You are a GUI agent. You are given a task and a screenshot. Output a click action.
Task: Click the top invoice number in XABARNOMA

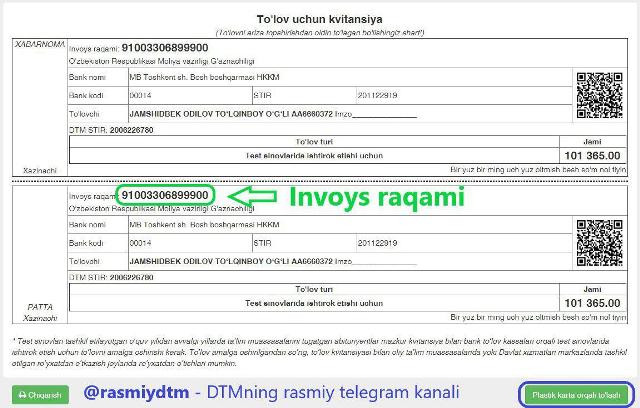point(164,48)
